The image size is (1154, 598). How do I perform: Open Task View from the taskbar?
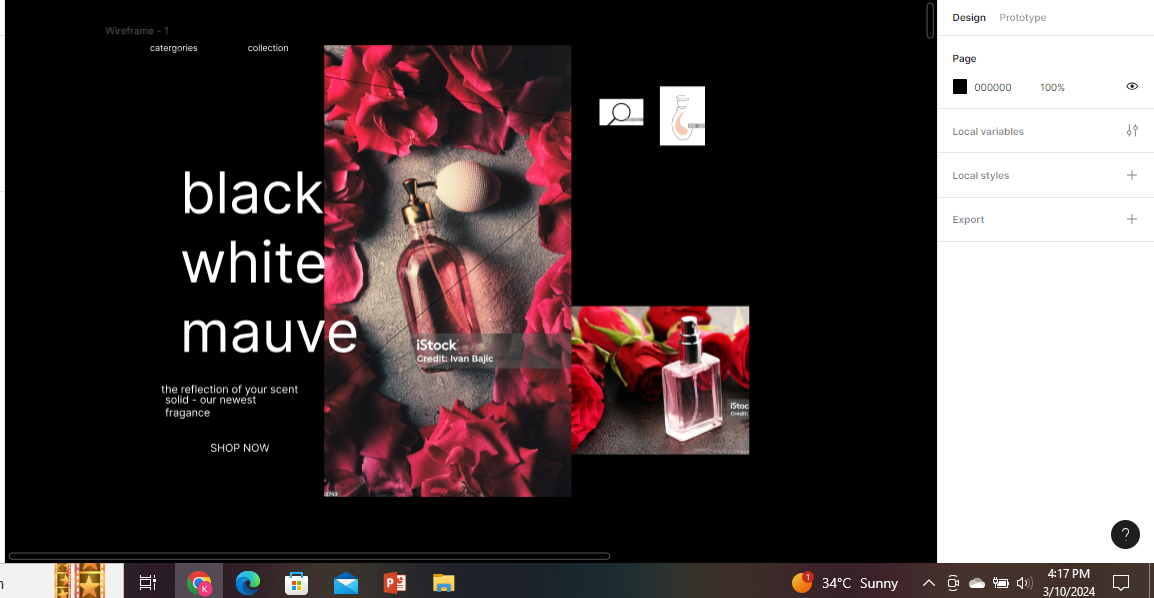[148, 583]
